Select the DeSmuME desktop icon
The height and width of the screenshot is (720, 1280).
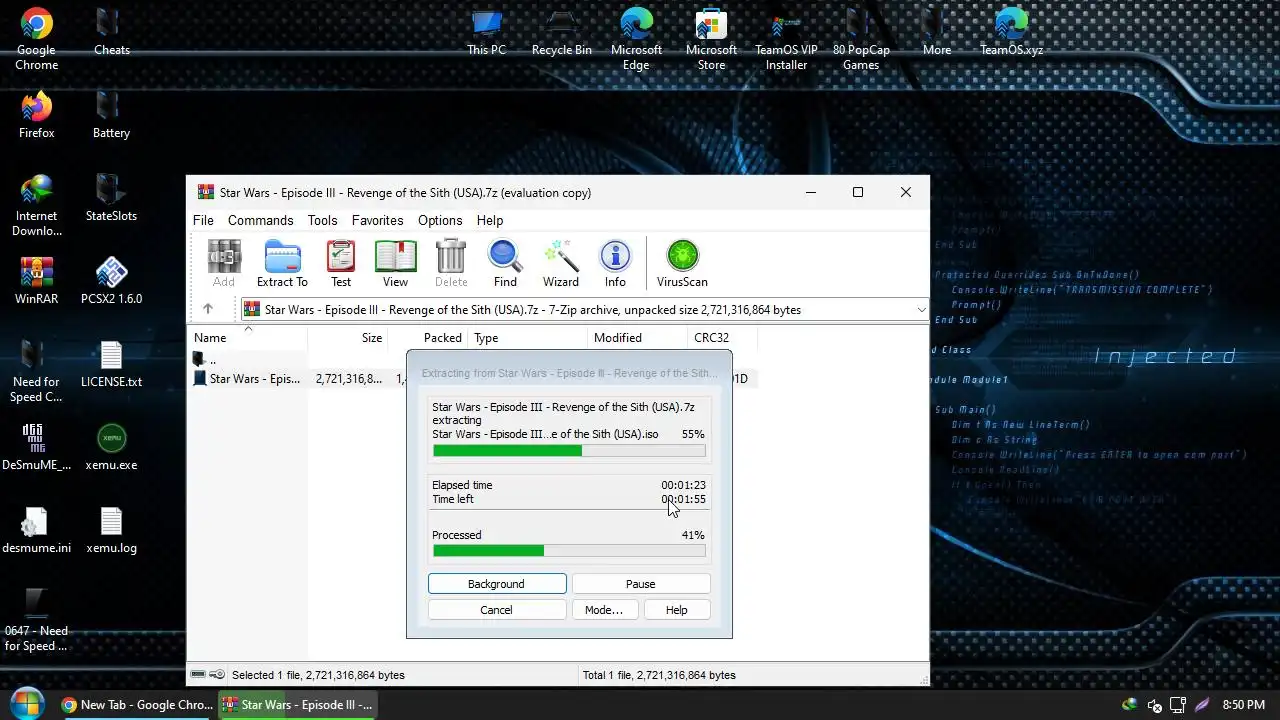[36, 447]
